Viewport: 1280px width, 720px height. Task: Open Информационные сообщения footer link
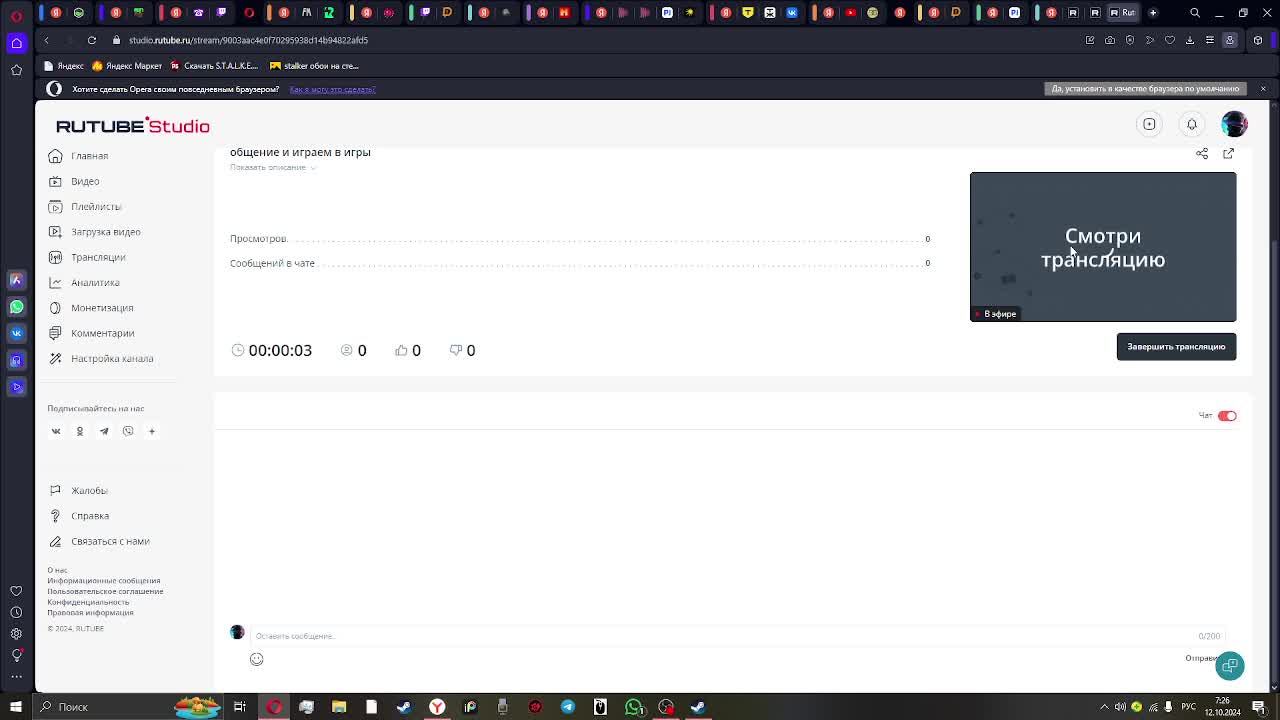click(103, 581)
